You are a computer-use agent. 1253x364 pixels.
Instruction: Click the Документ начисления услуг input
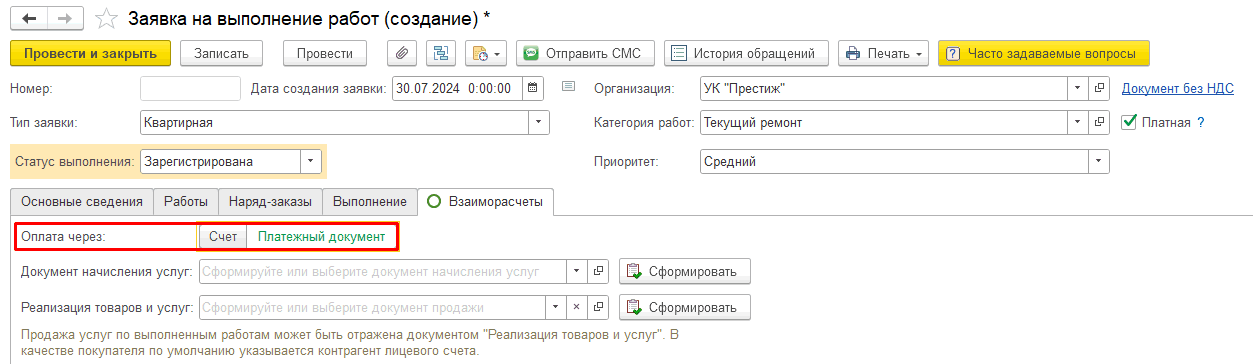click(x=383, y=271)
